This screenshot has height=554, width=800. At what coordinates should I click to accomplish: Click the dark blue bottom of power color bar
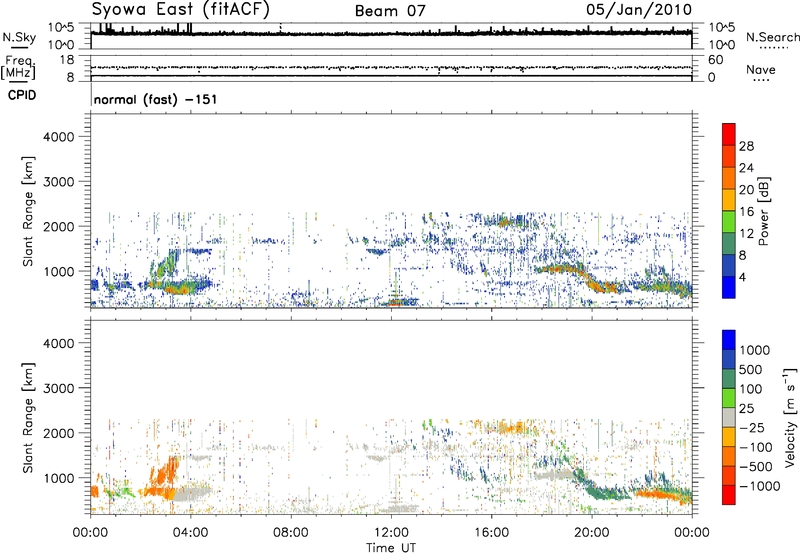[x=729, y=287]
